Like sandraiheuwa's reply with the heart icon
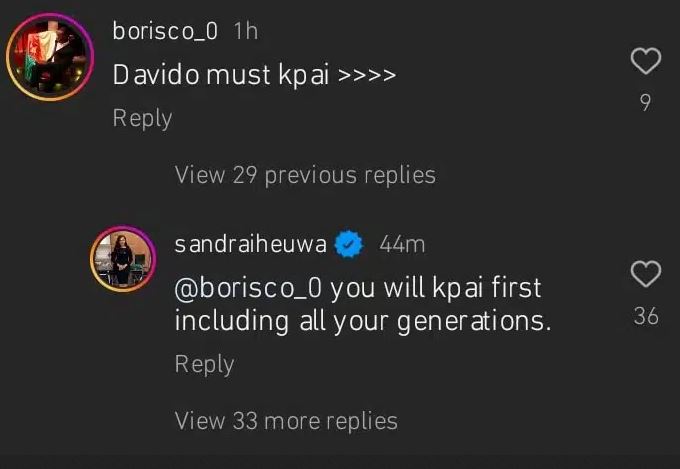680x469 pixels. [647, 273]
